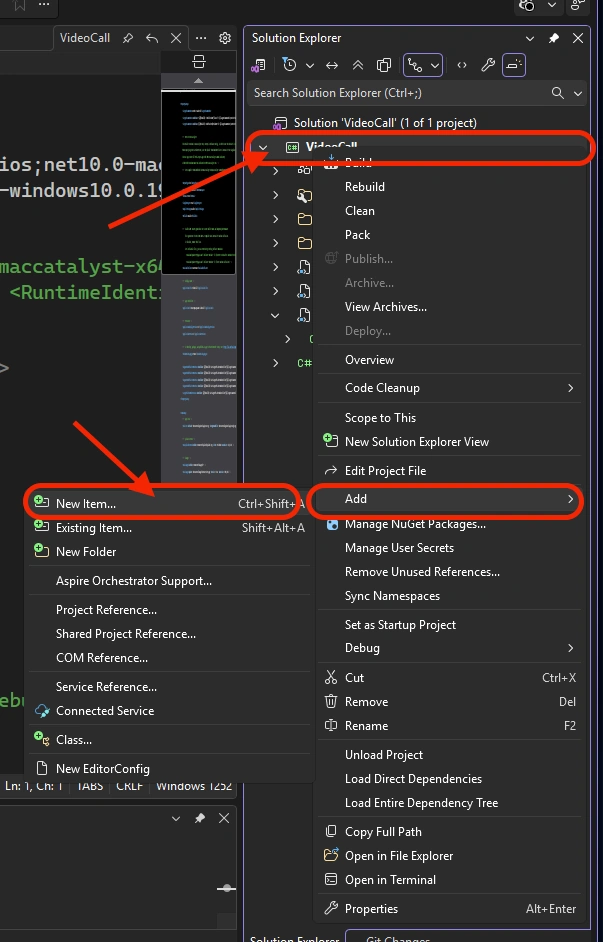Screen dimensions: 603x942
Task: Open the Code Cleanup submenu
Action: click(449, 388)
